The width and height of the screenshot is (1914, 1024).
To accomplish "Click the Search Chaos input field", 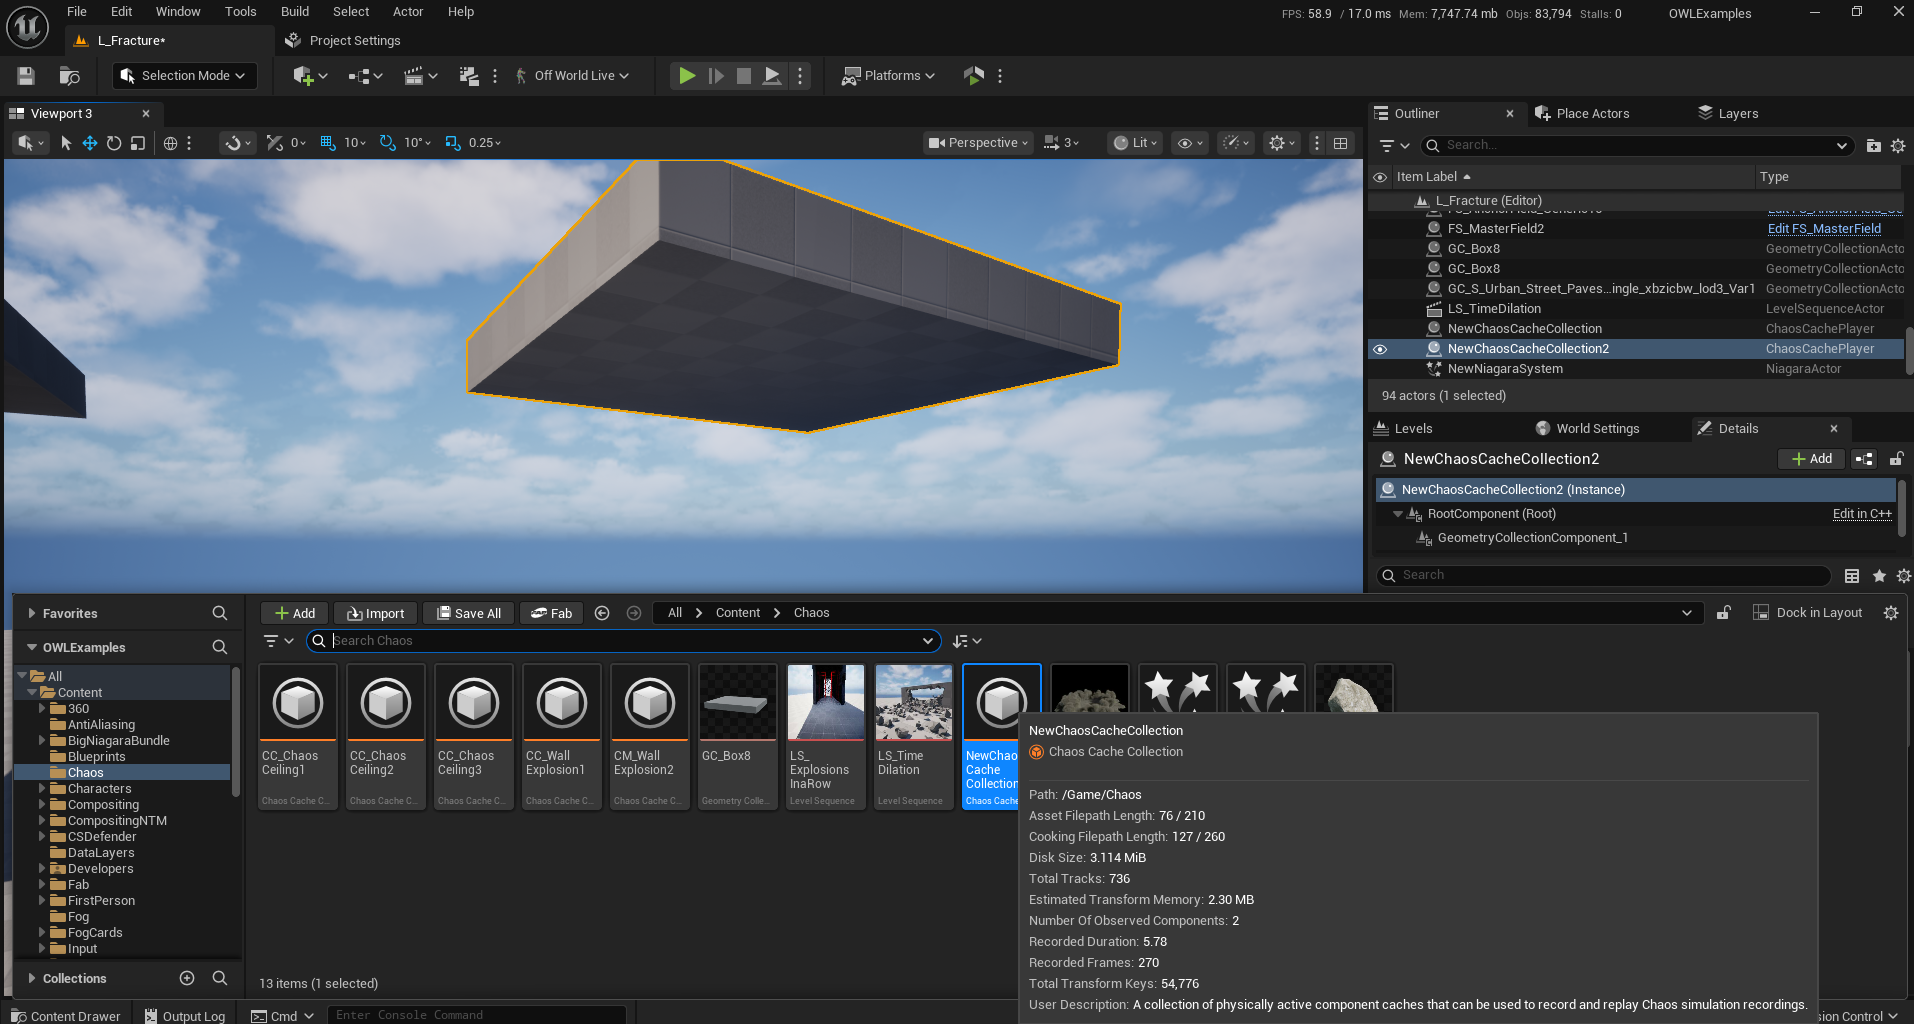I will point(625,641).
